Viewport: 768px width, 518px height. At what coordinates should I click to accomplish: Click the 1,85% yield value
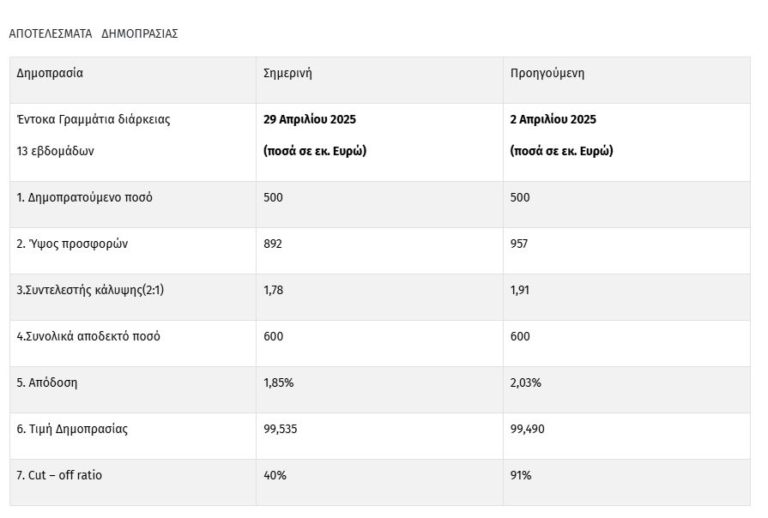point(278,383)
